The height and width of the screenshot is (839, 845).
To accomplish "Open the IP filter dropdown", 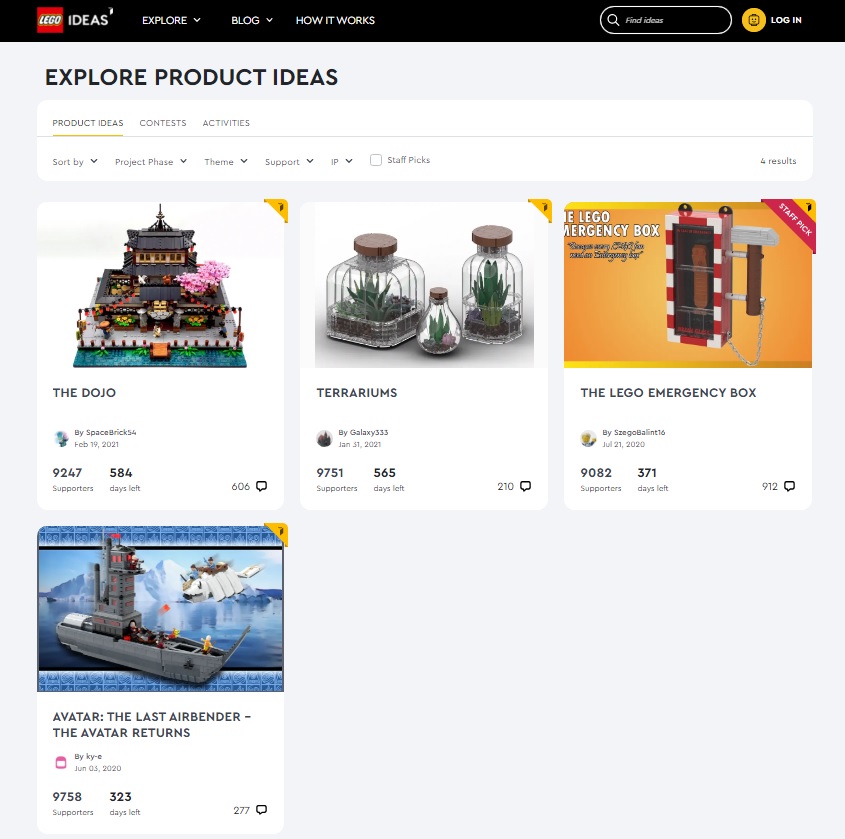I will click(x=342, y=162).
